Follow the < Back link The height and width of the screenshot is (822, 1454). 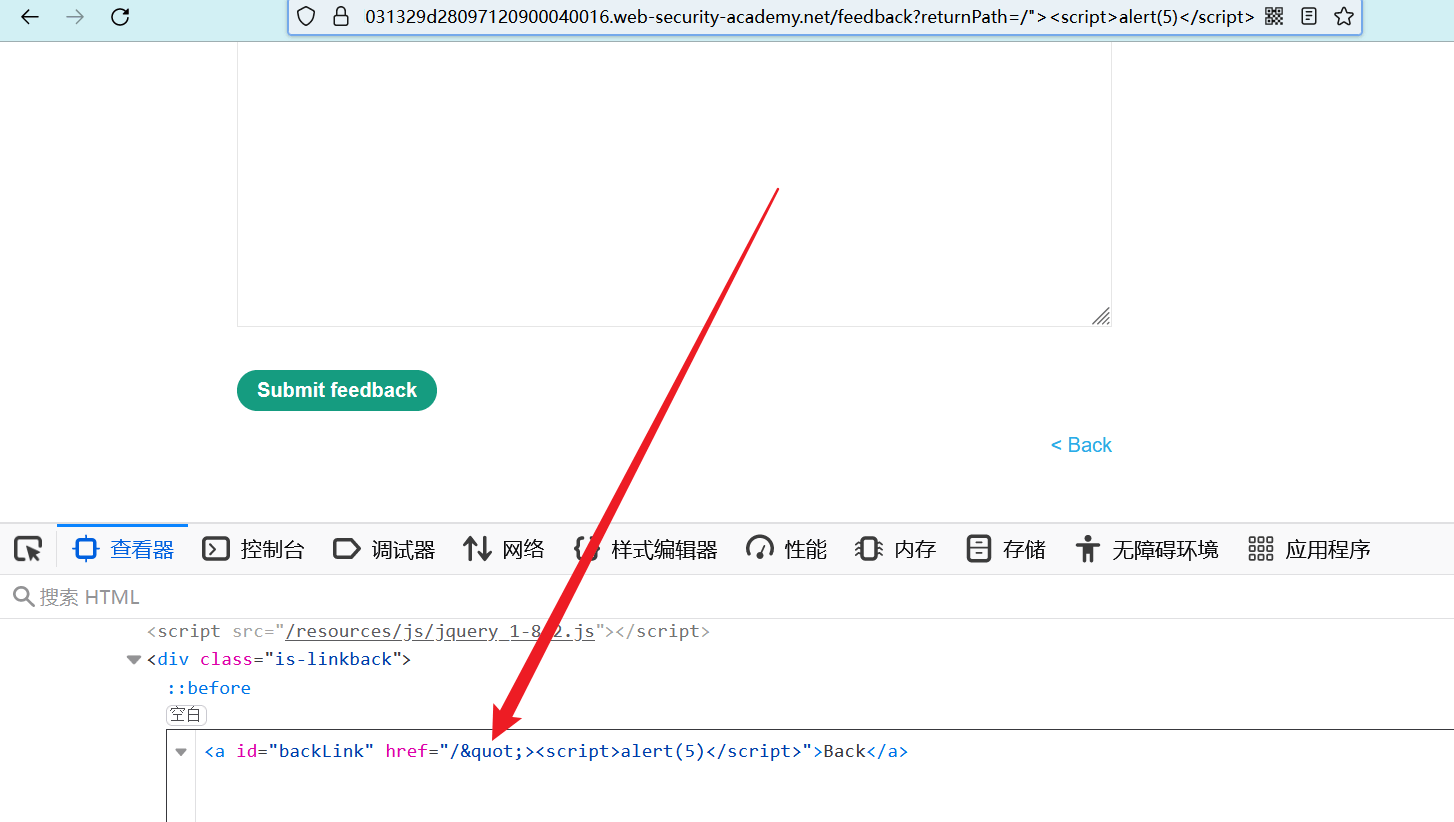click(1081, 445)
